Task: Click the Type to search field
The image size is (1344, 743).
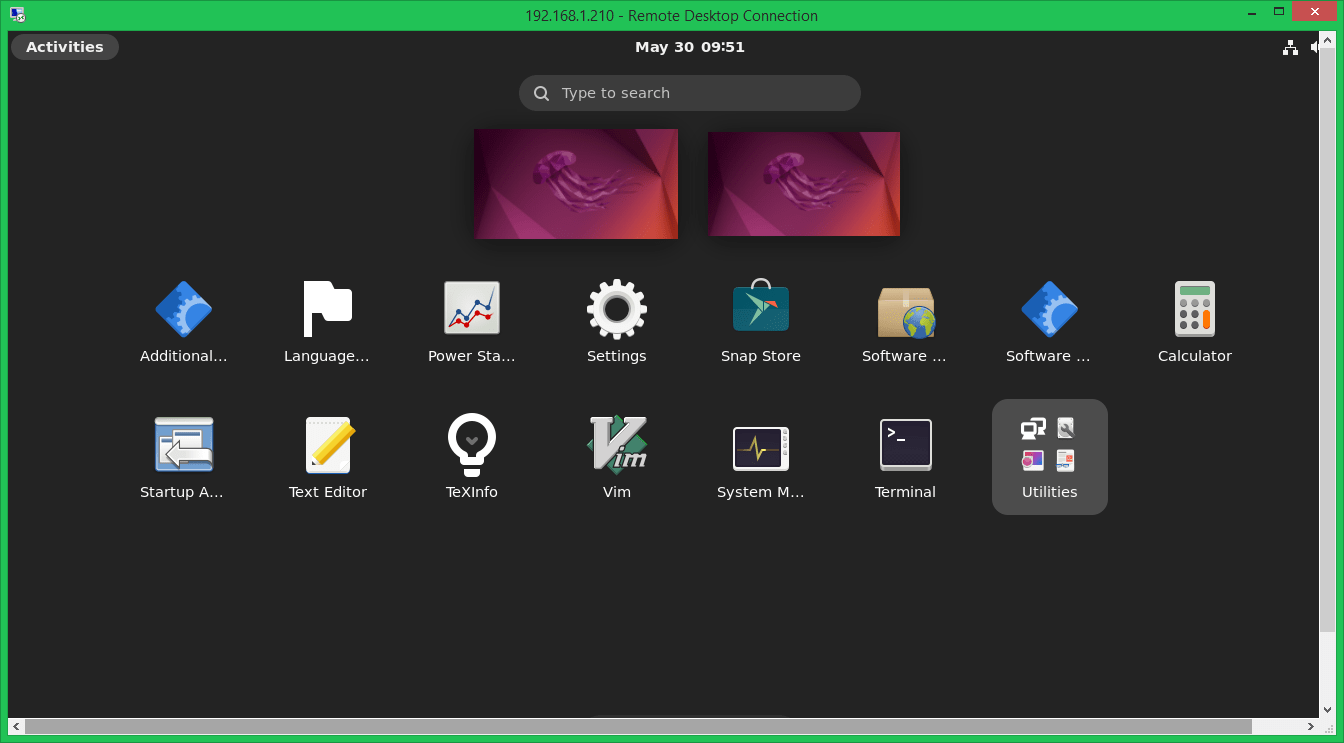Action: (x=689, y=92)
